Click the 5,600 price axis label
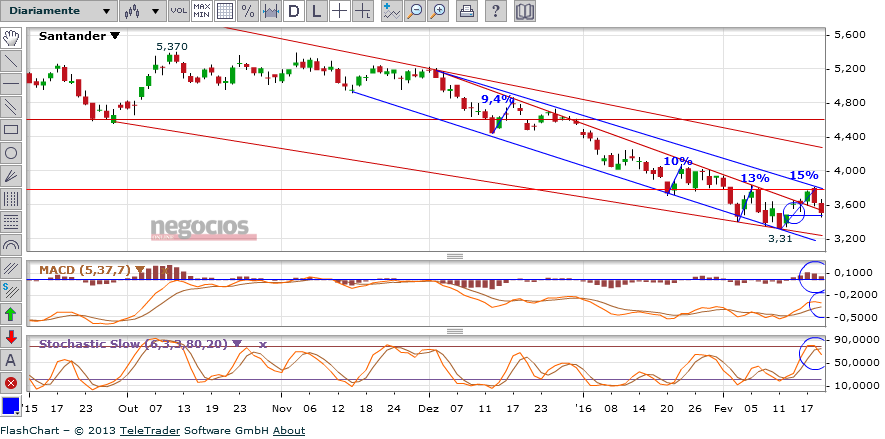885x439 pixels. pos(850,35)
